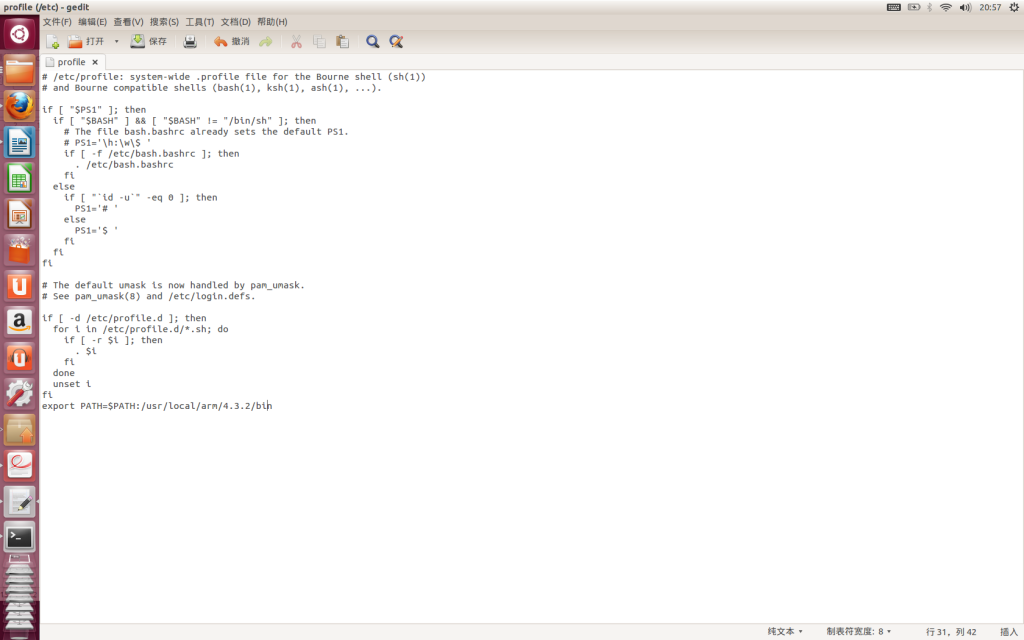
Task: Click the paste clipboard icon
Action: [x=342, y=42]
